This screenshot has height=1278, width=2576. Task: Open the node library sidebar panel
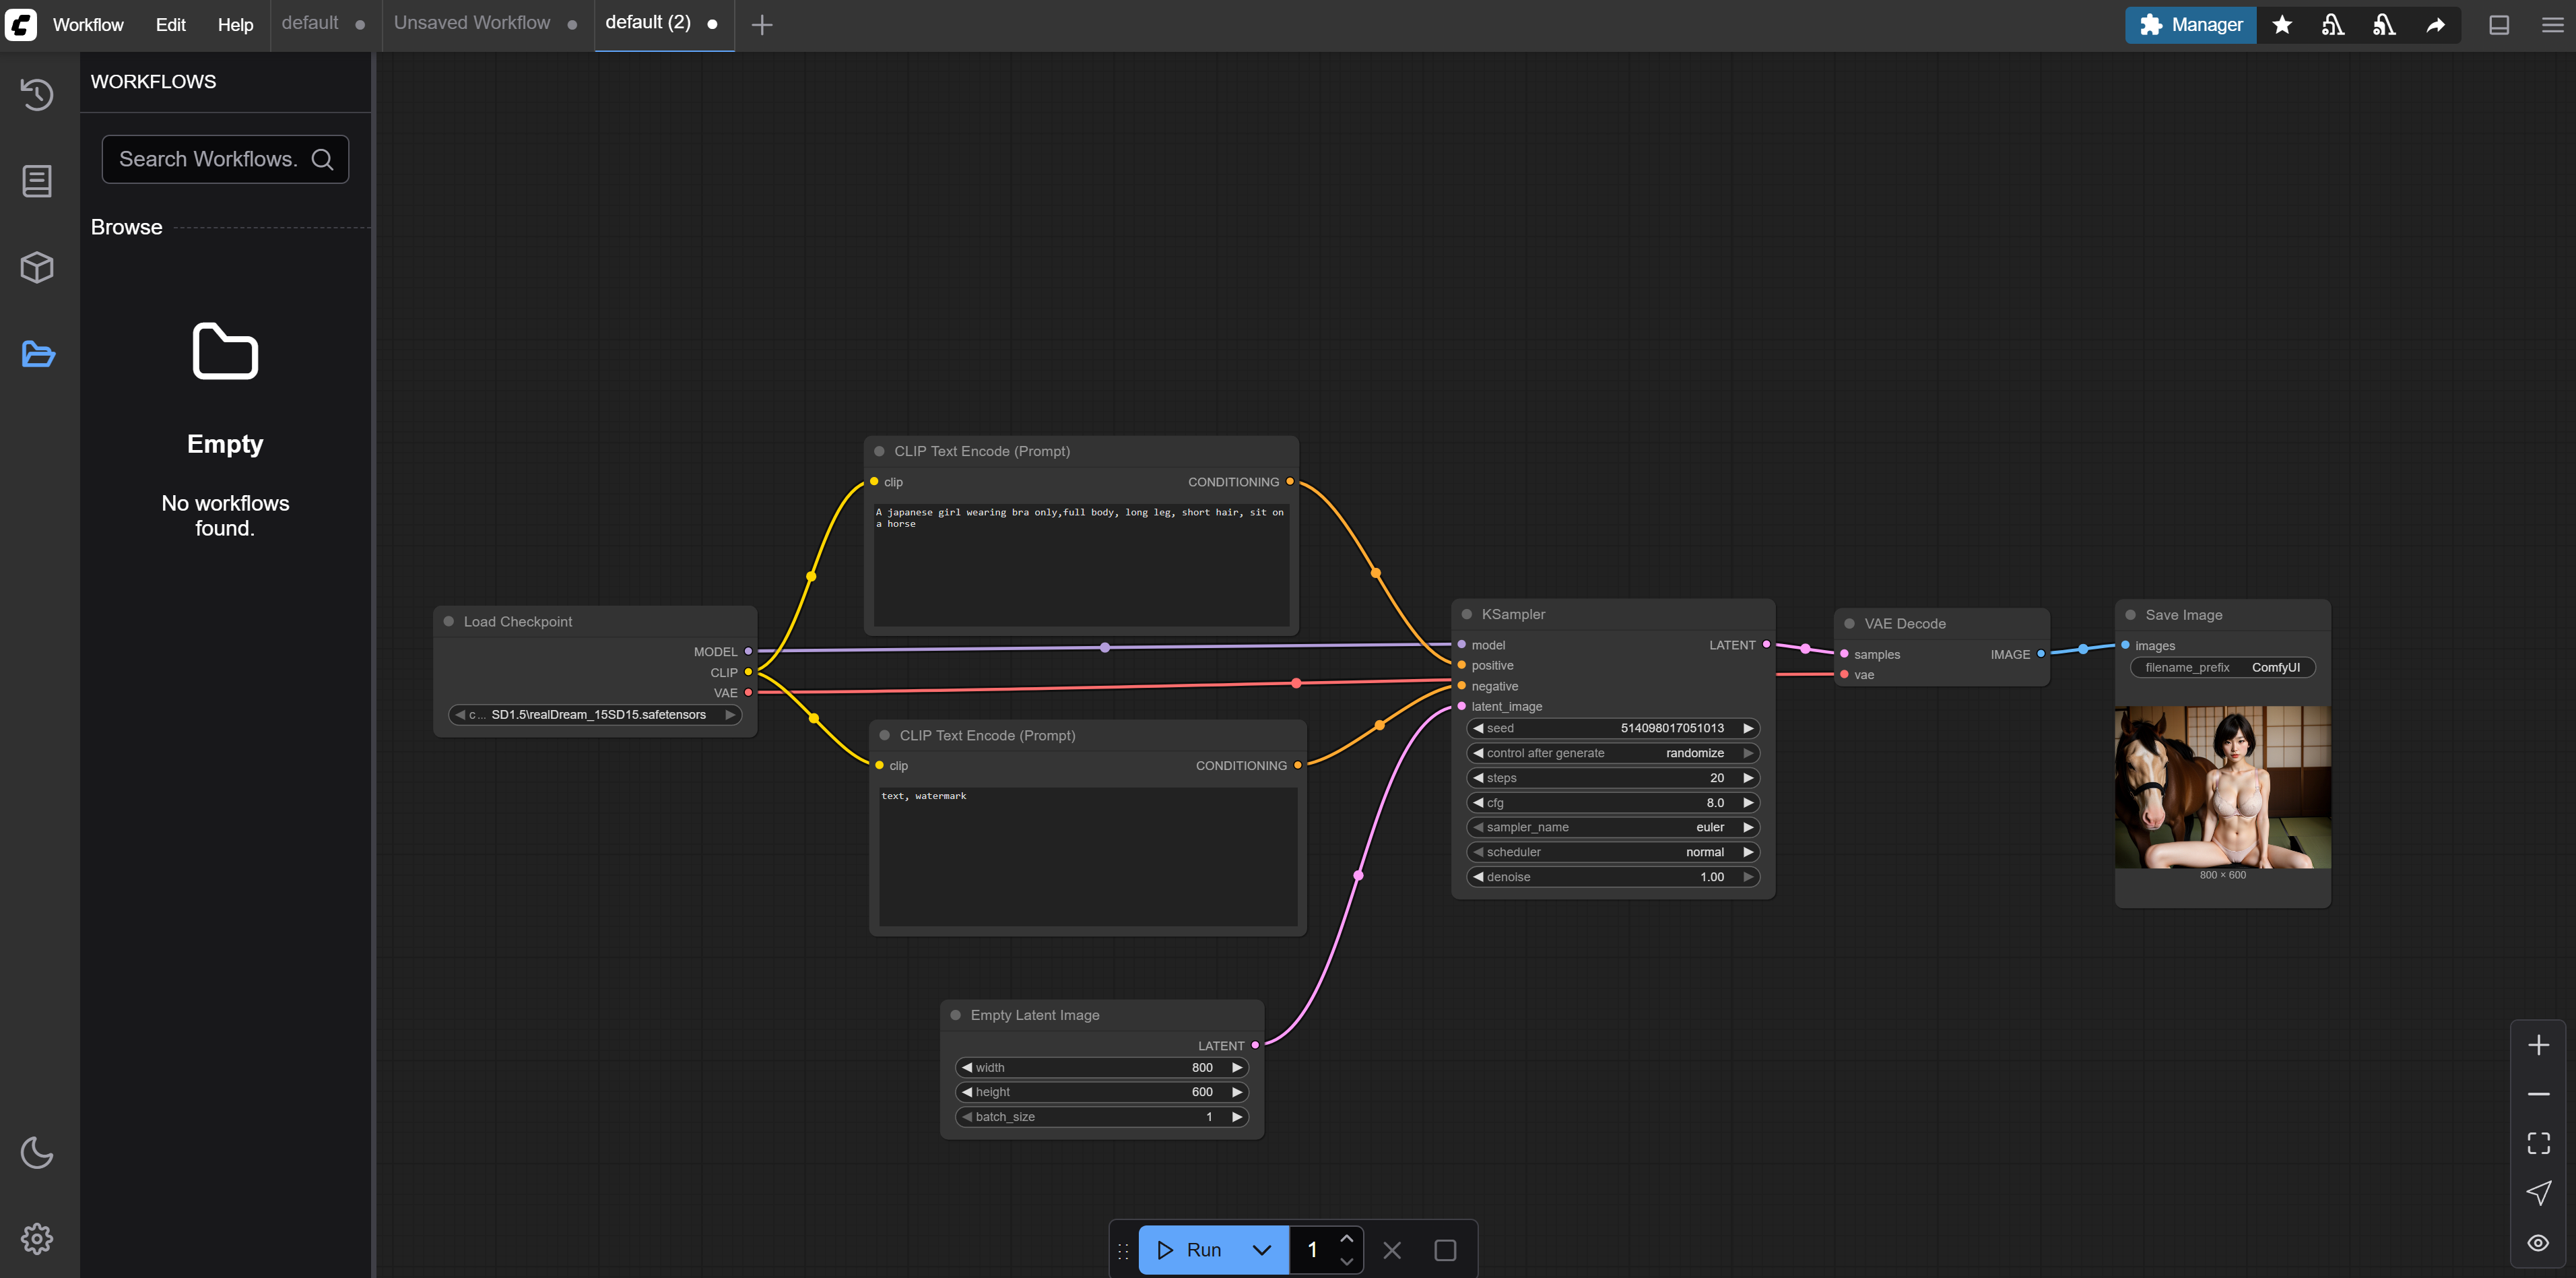click(37, 181)
